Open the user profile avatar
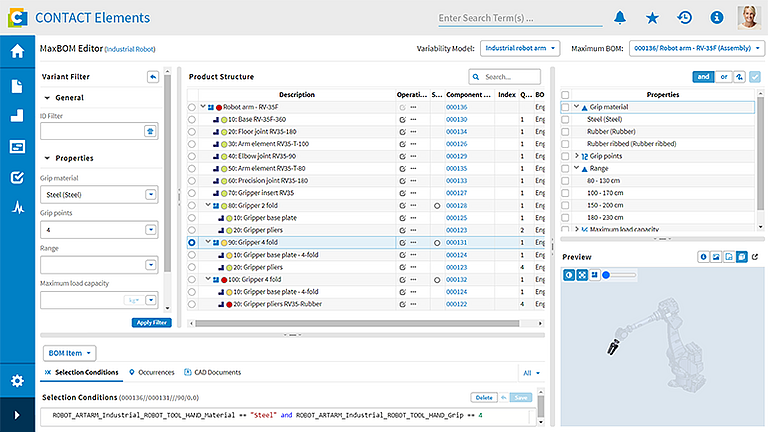768x432 pixels. click(749, 18)
